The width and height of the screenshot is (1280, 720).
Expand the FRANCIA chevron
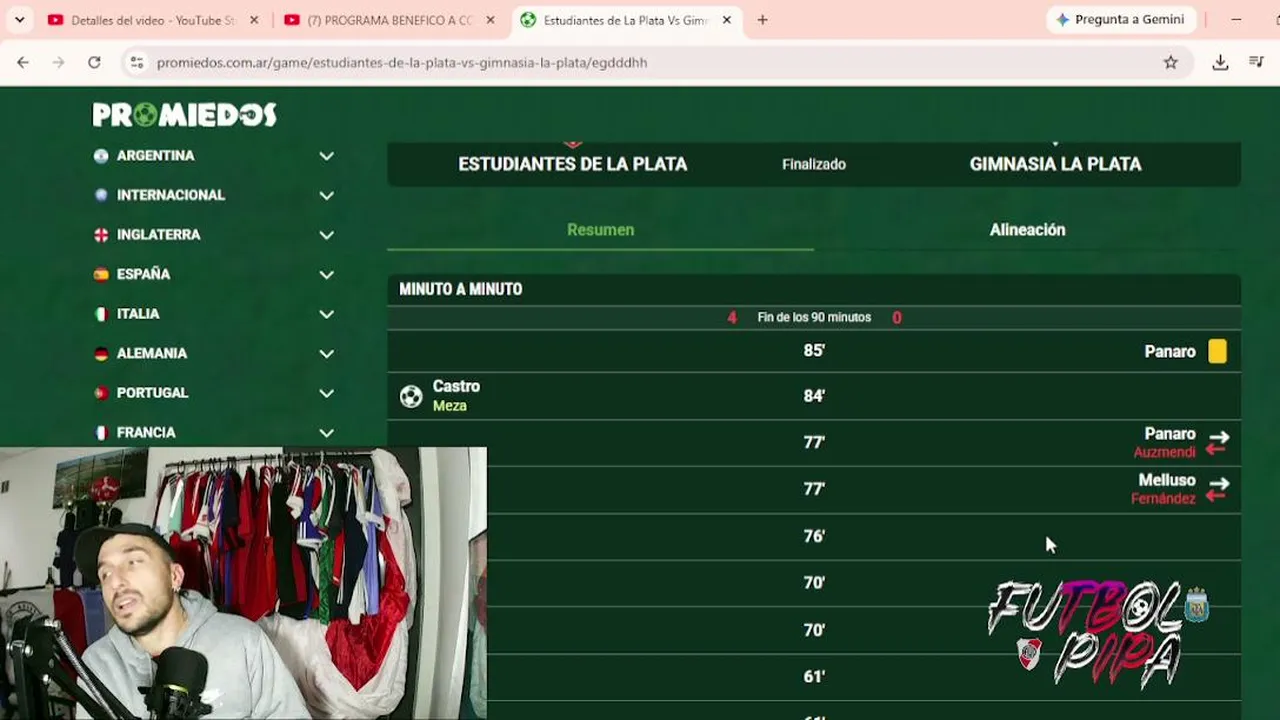pos(326,433)
